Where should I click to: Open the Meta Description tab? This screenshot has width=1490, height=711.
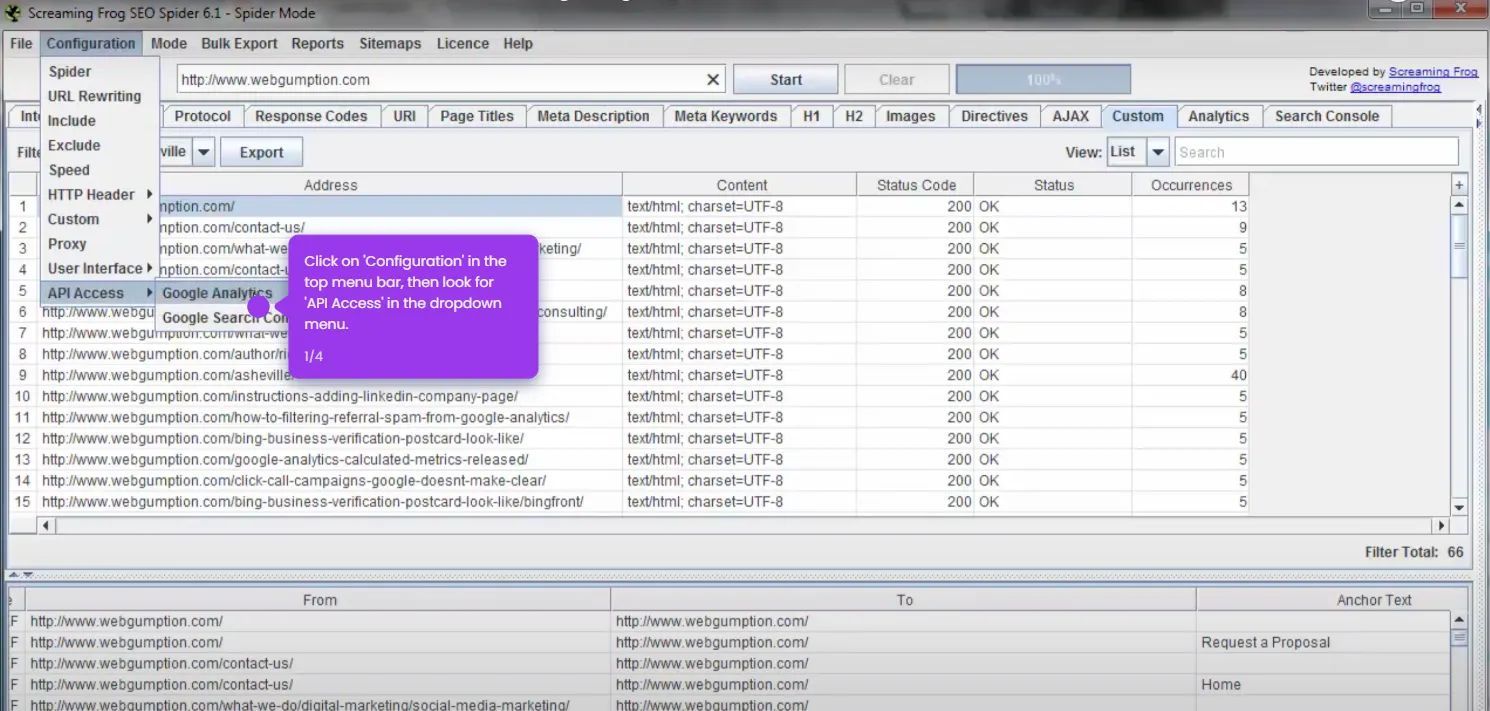point(593,116)
